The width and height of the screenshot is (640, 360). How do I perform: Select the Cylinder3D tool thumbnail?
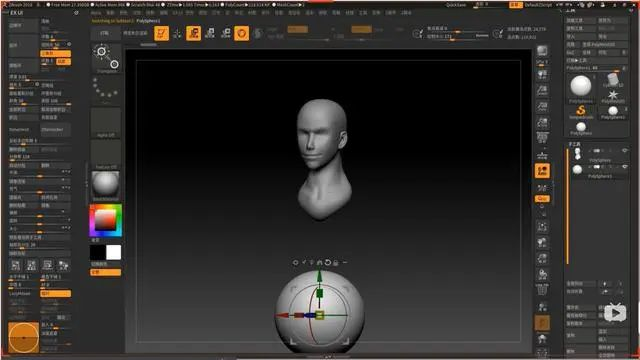pyautogui.click(x=613, y=80)
